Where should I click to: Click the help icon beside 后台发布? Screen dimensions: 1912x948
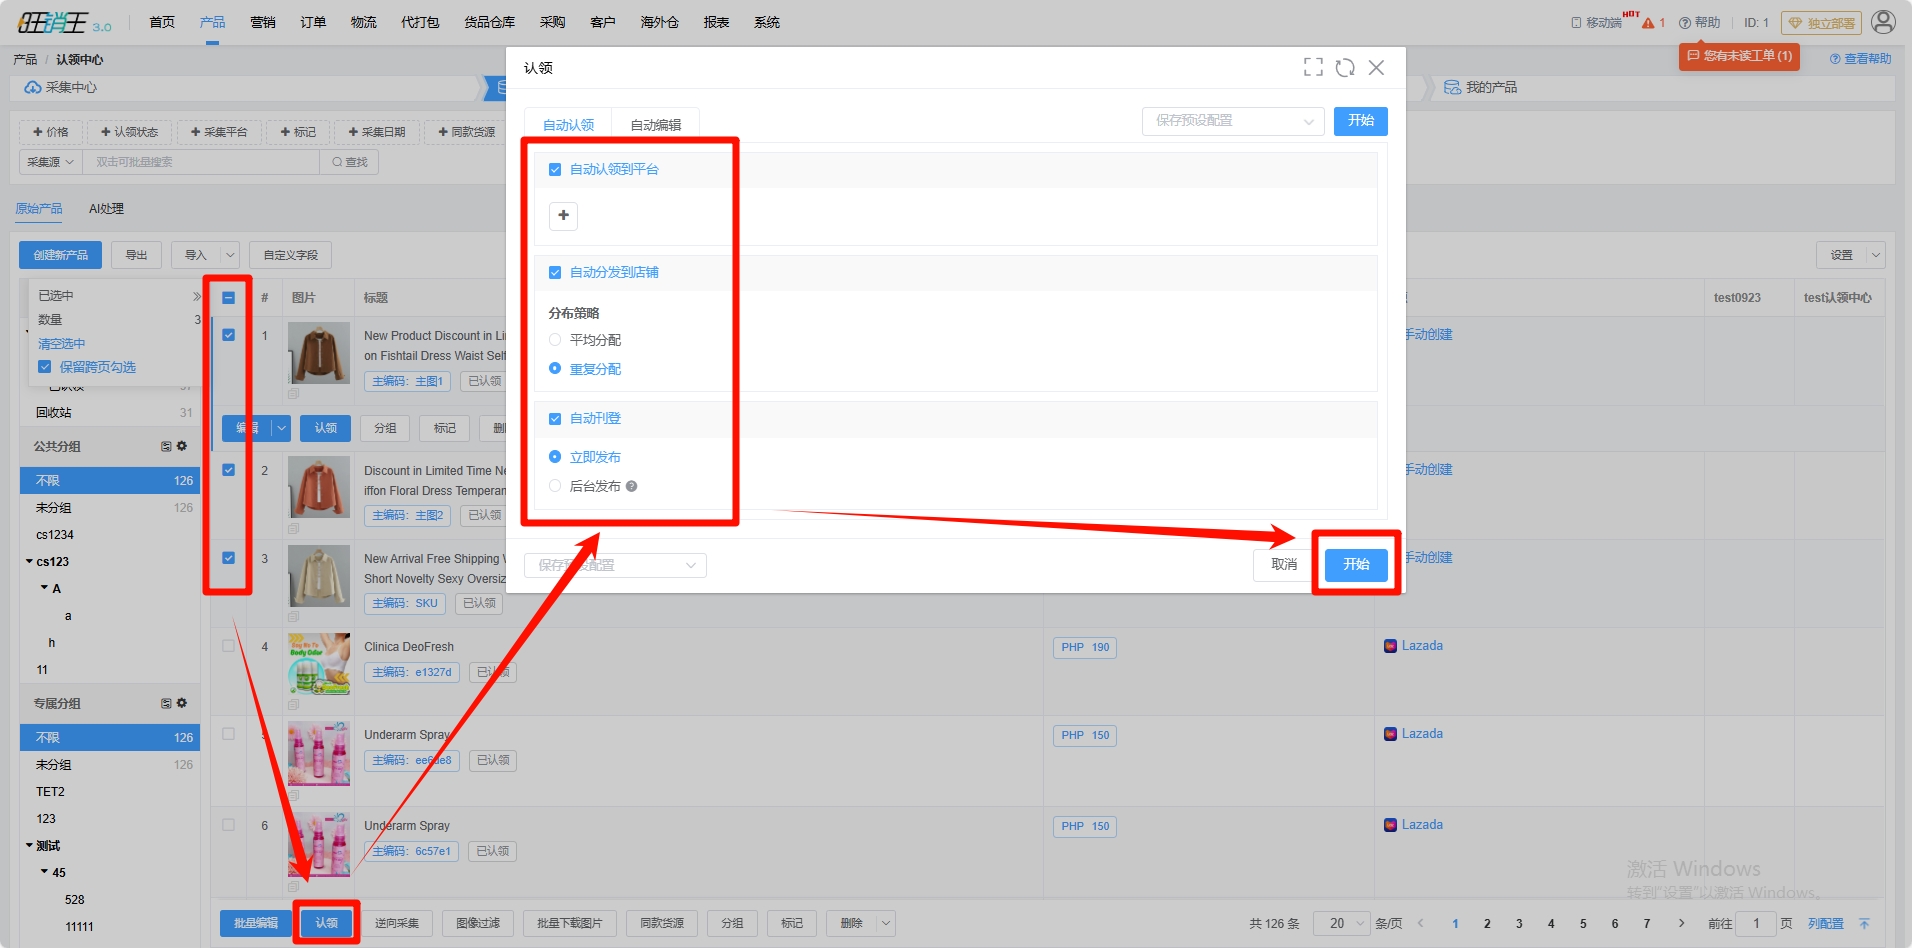click(631, 487)
